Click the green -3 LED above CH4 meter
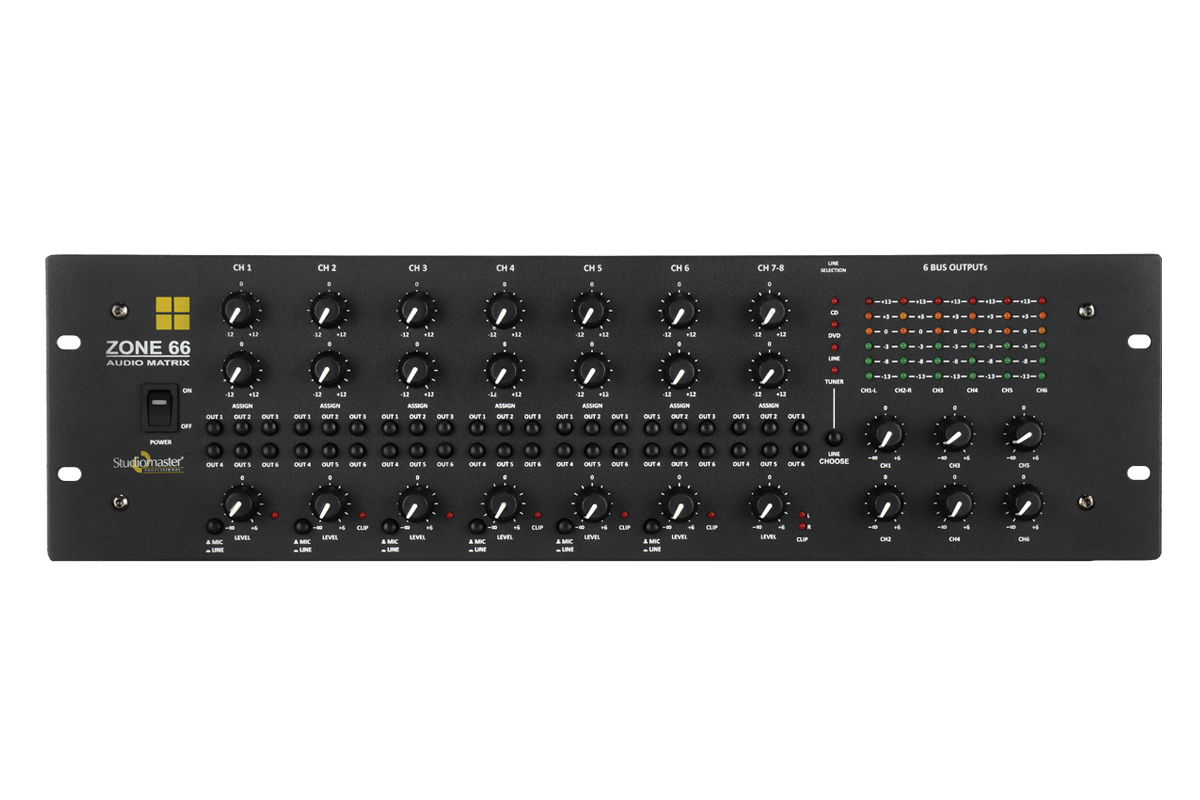Image resolution: width=1200 pixels, height=800 pixels. [973, 346]
